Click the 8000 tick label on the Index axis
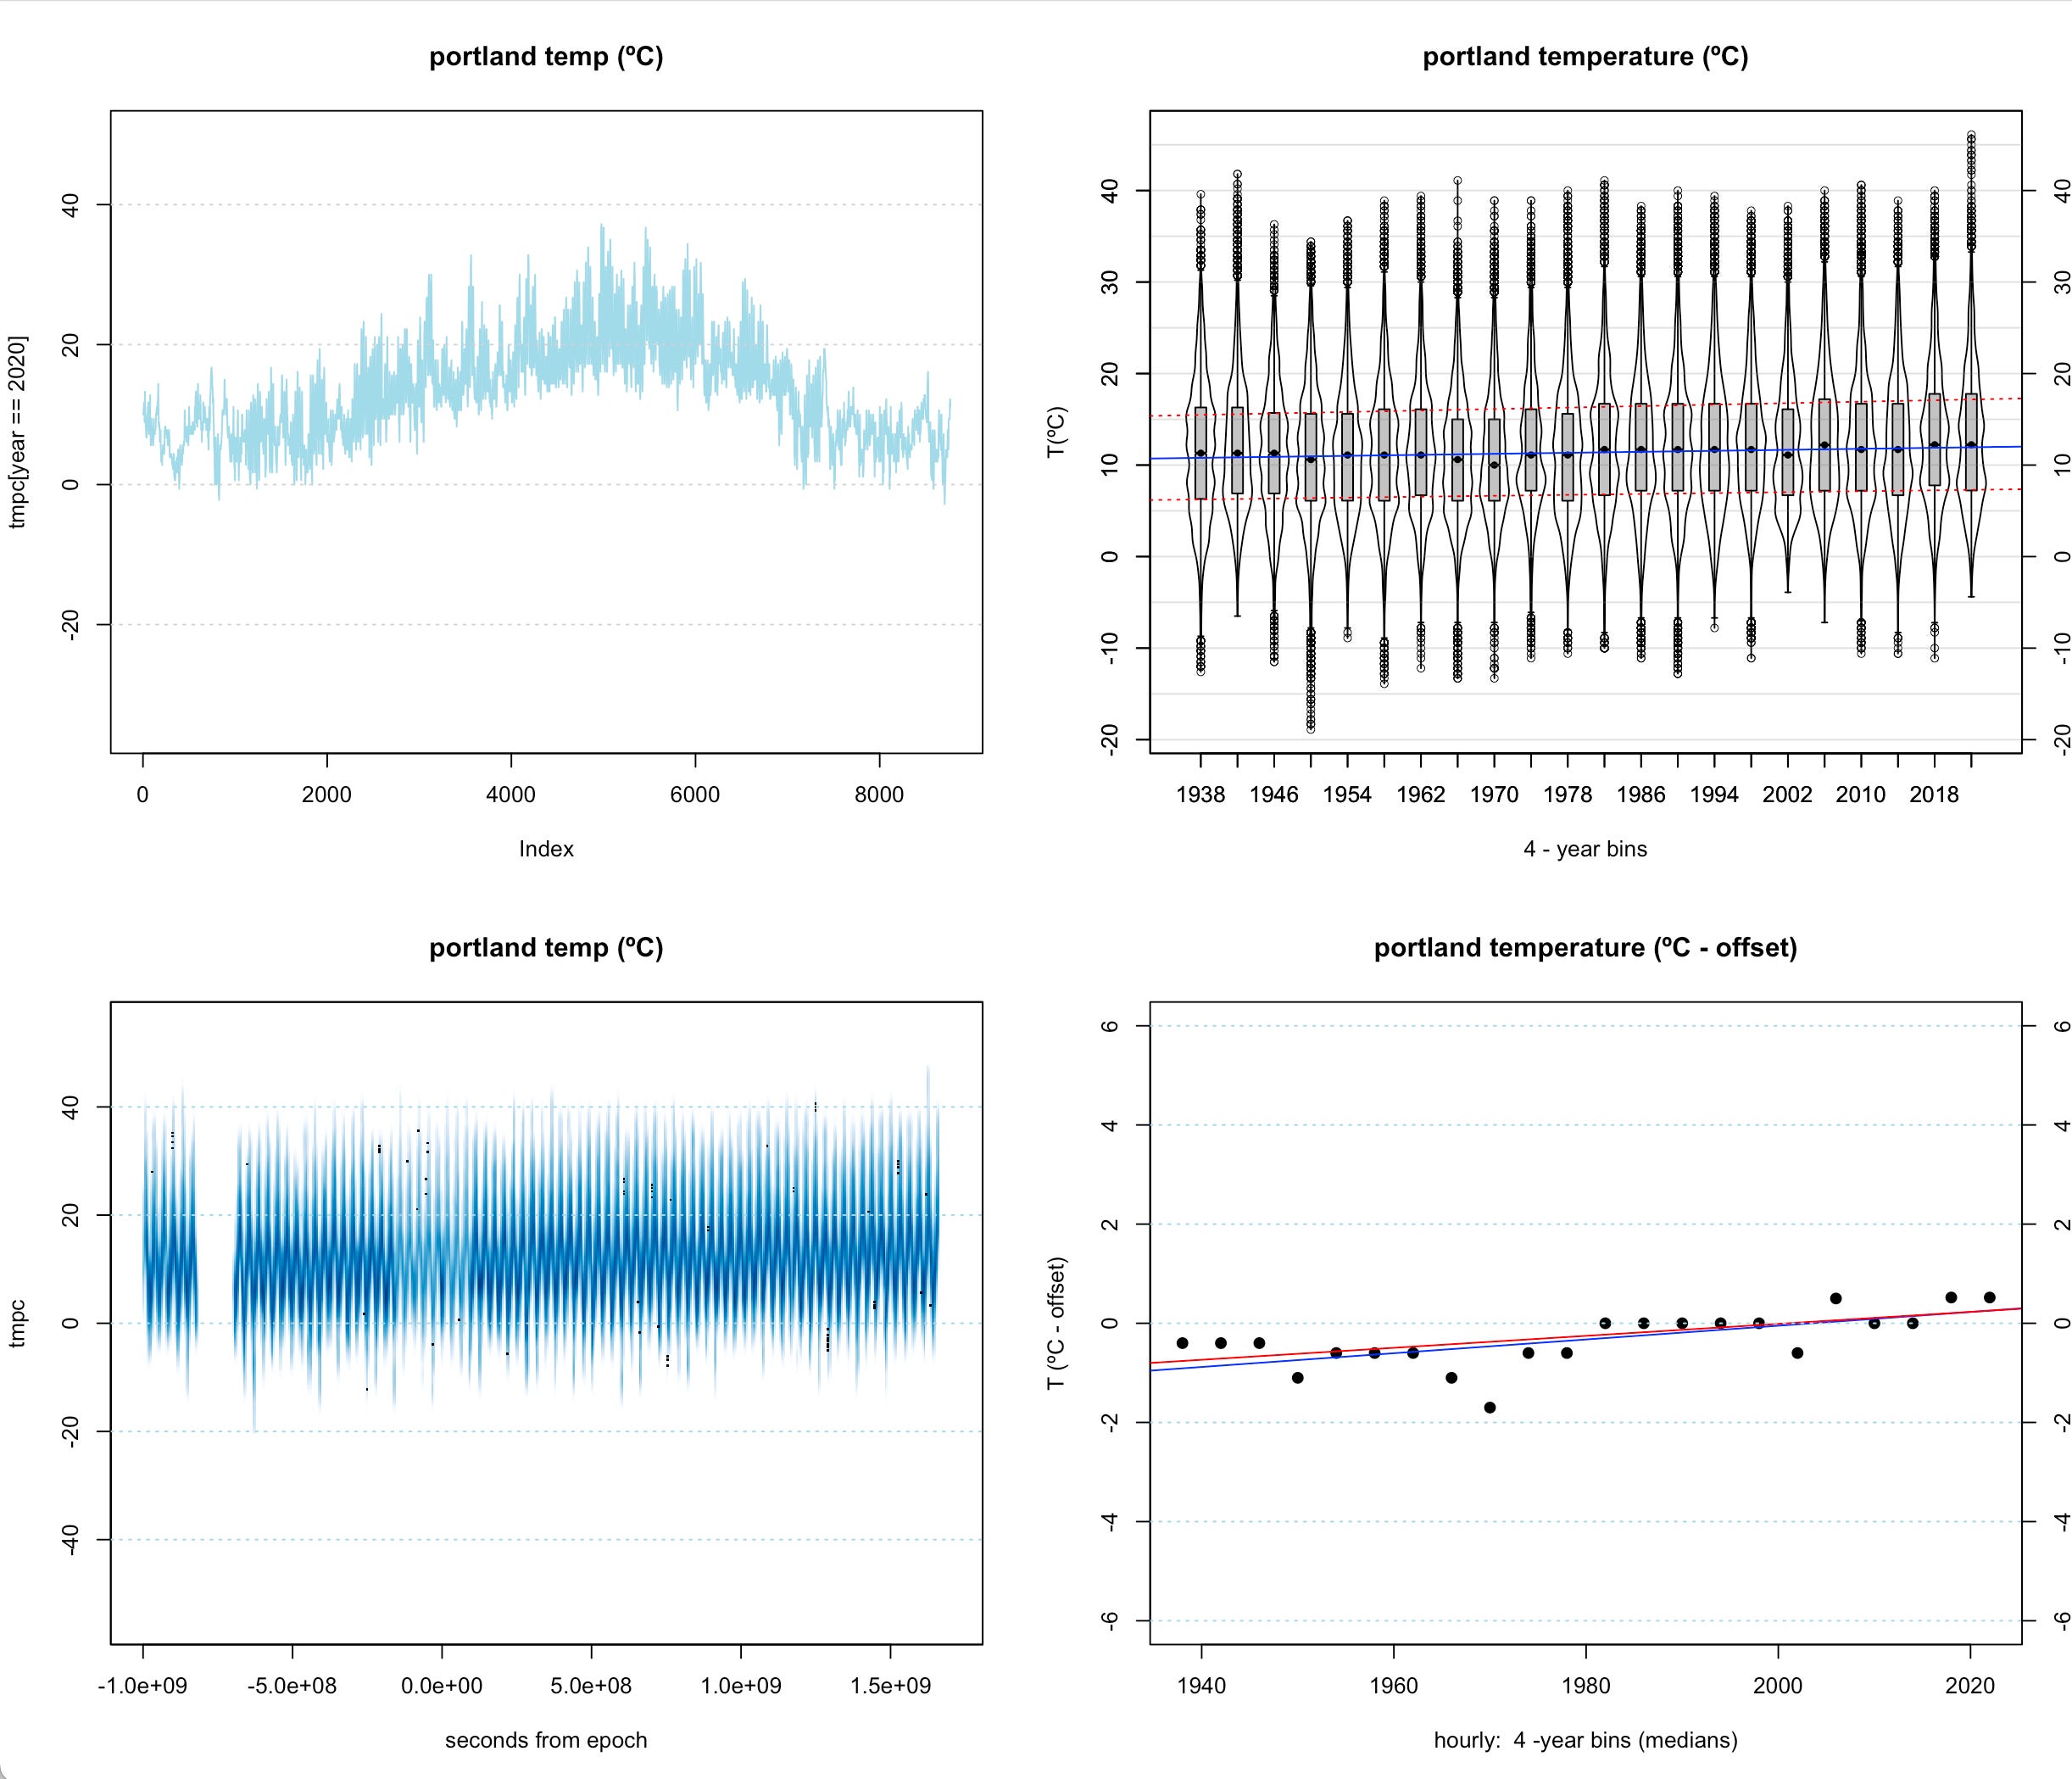Image resolution: width=2072 pixels, height=1779 pixels. pyautogui.click(x=879, y=795)
